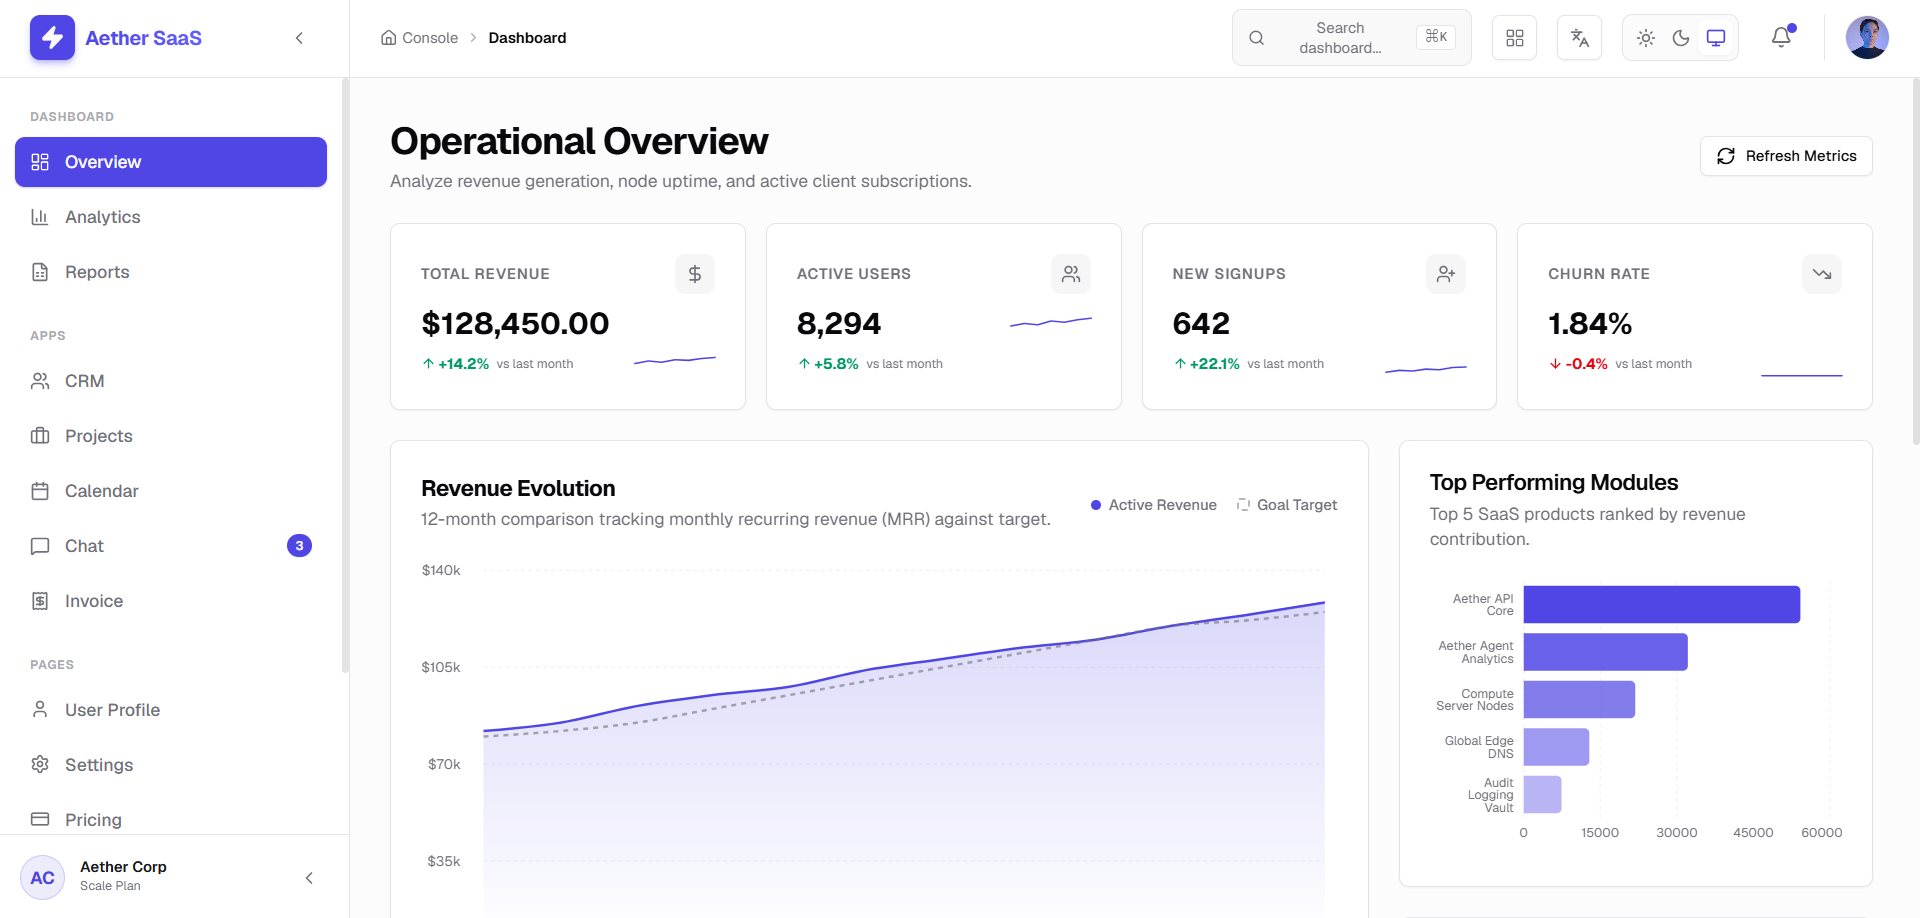Click the Overview grid icon
Image resolution: width=1920 pixels, height=918 pixels.
40,162
